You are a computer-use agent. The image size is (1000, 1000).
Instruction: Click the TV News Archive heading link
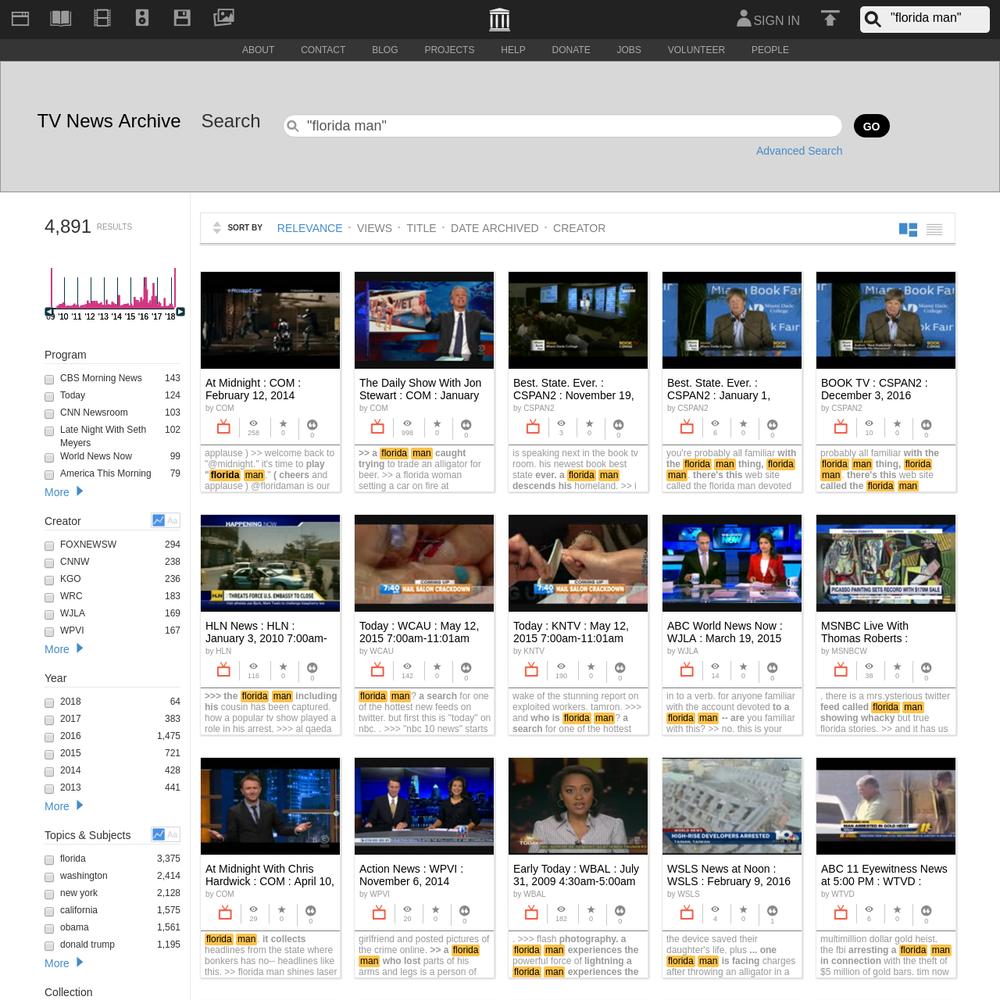[x=109, y=121]
